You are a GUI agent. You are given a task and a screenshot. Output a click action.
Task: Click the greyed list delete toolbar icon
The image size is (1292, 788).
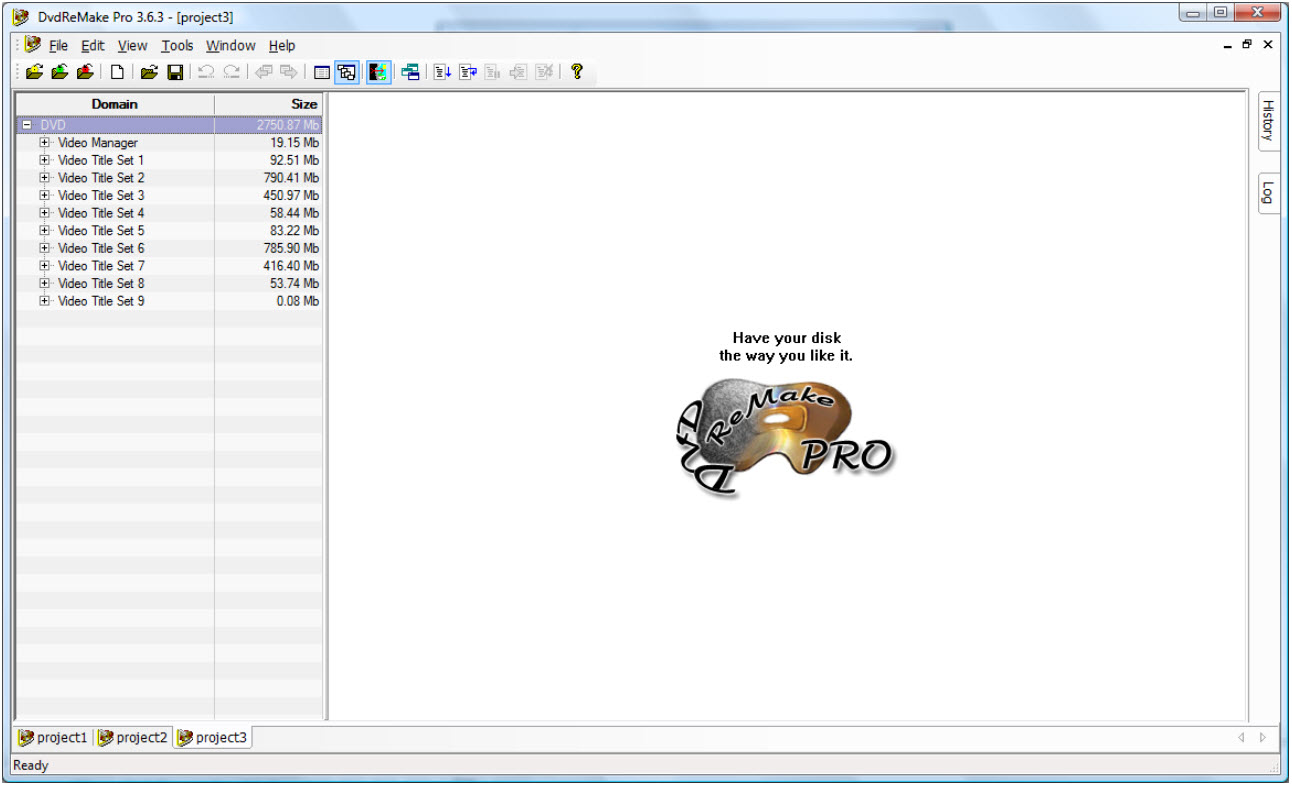[543, 72]
